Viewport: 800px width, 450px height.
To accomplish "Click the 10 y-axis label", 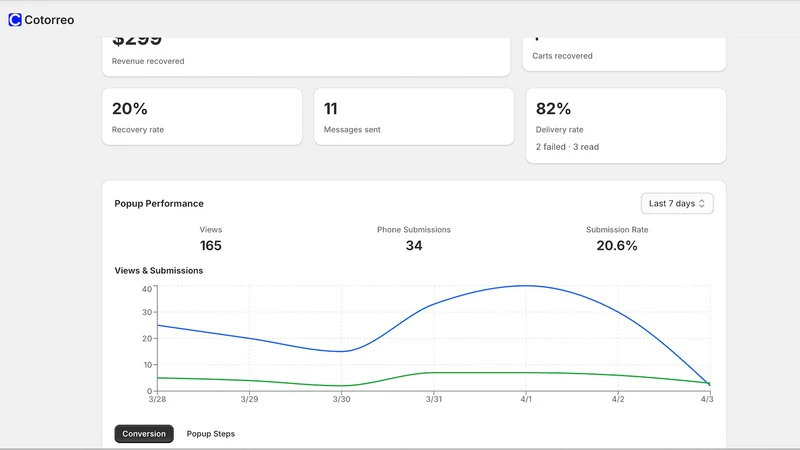I will [147, 365].
